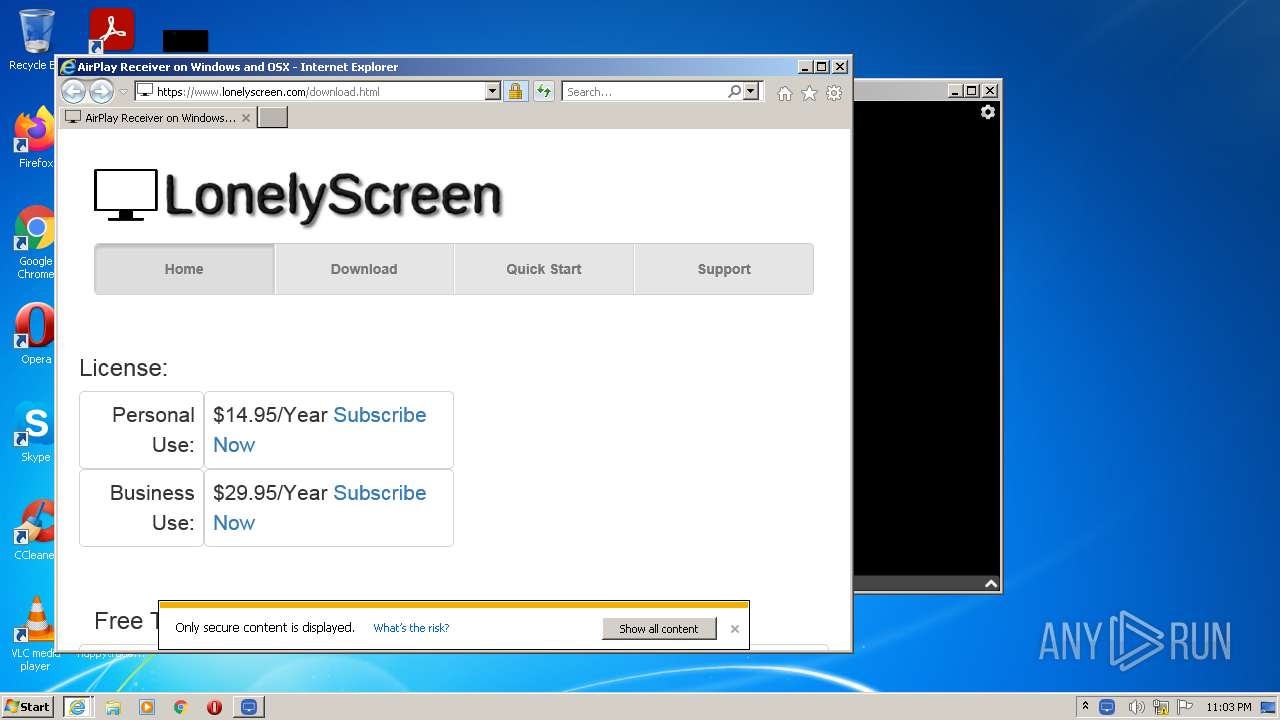Open the network tray icon
This screenshot has height=720, width=1280.
click(1161, 707)
